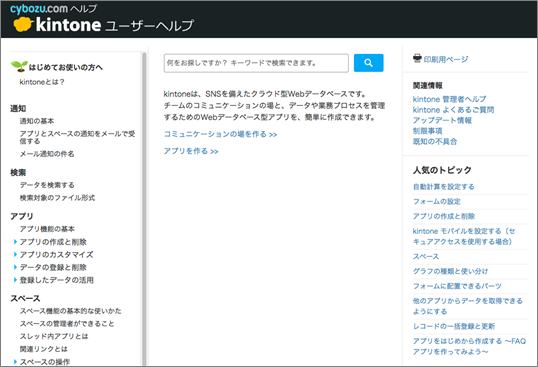This screenshot has width=538, height=367.
Task: Expand スペースの操作 in the sidebar
Action: point(45,362)
